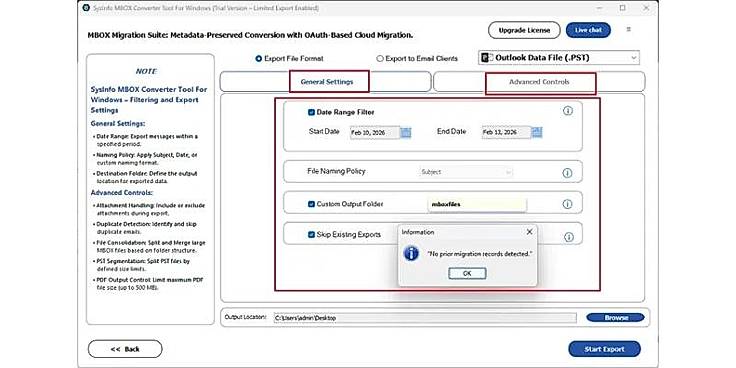
Task: Click the info icon for Skip Existing Exports
Action: coord(568,237)
